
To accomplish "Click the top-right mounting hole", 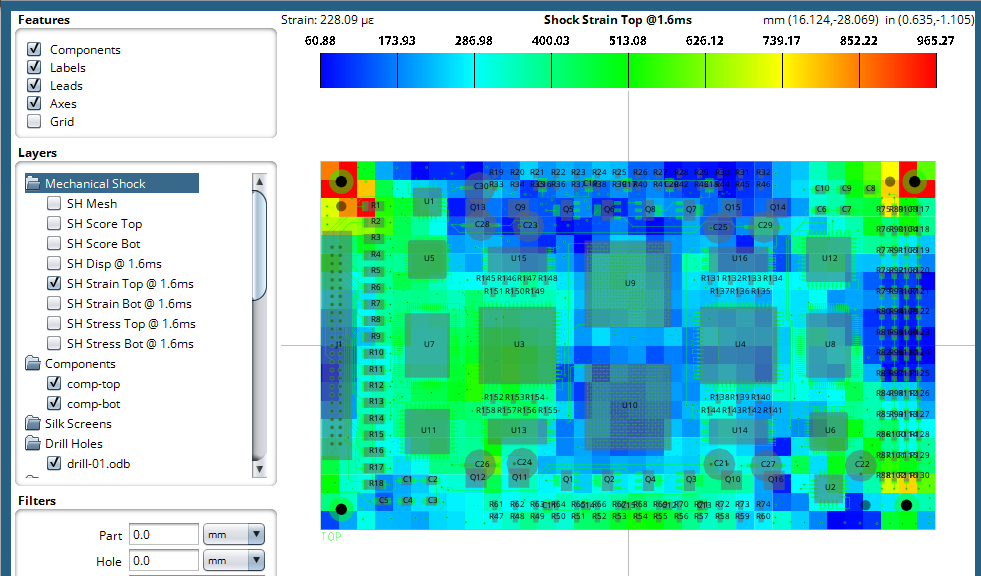I will tap(914, 182).
